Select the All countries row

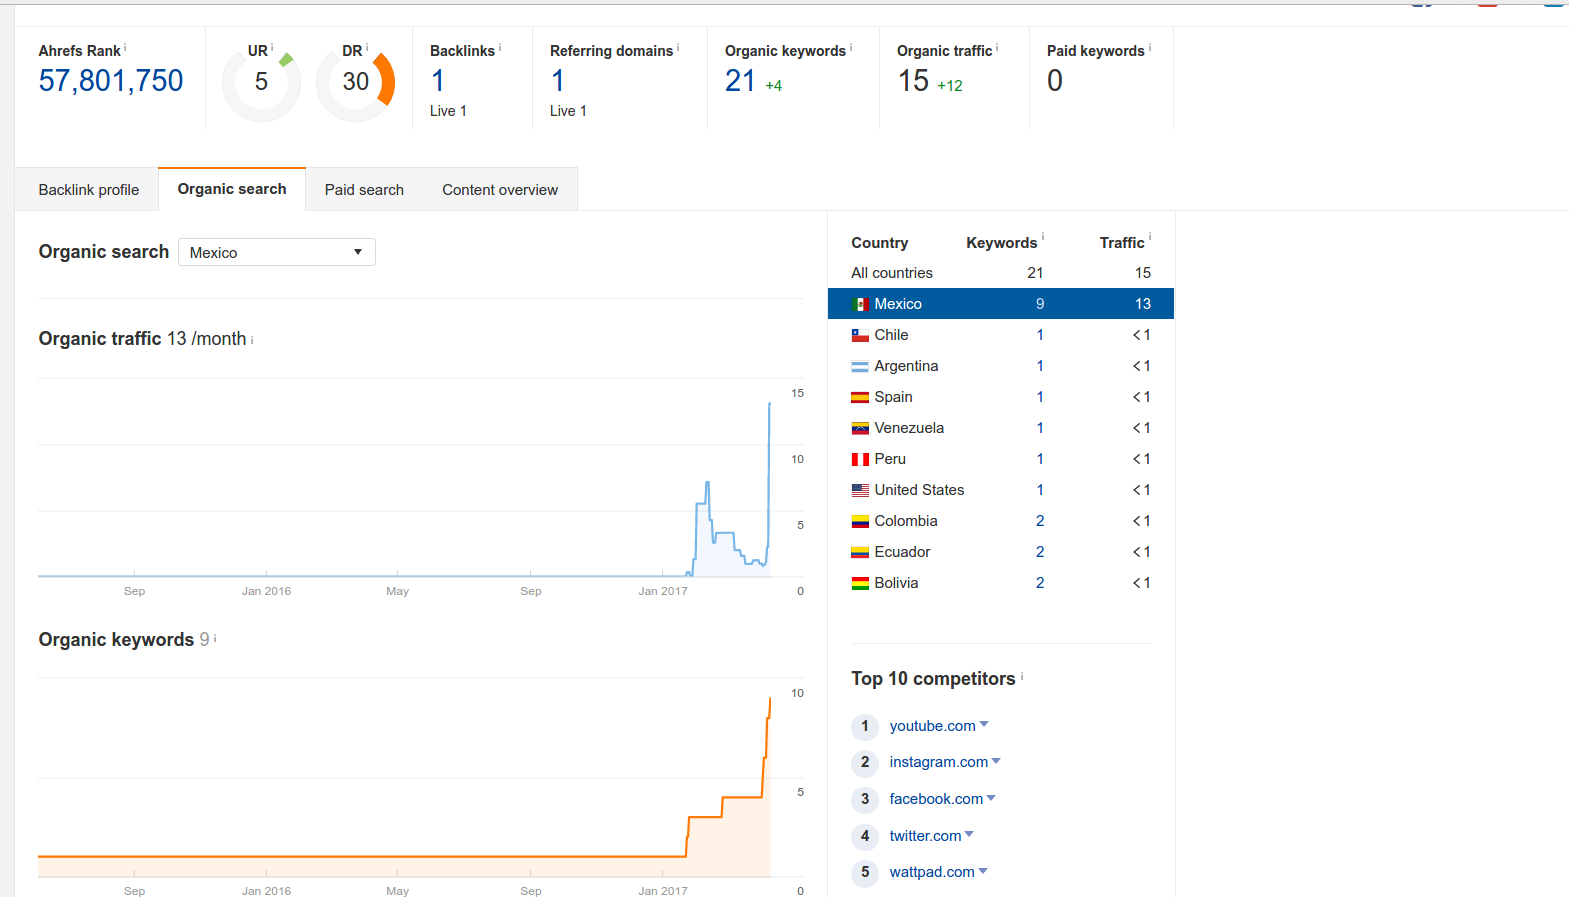tap(1001, 273)
